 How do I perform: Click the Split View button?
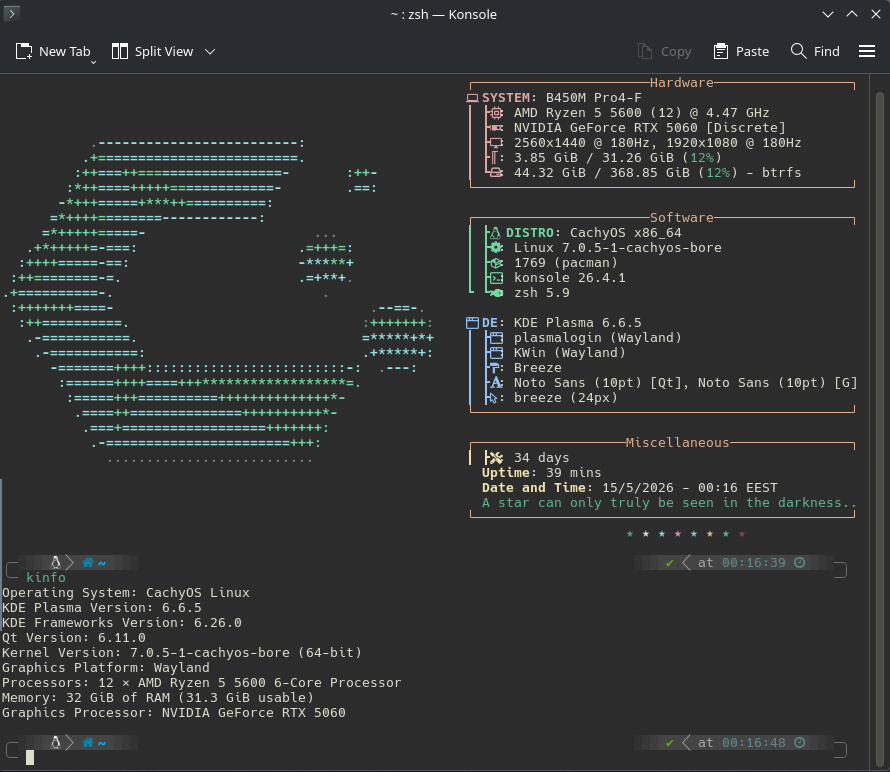pyautogui.click(x=153, y=52)
